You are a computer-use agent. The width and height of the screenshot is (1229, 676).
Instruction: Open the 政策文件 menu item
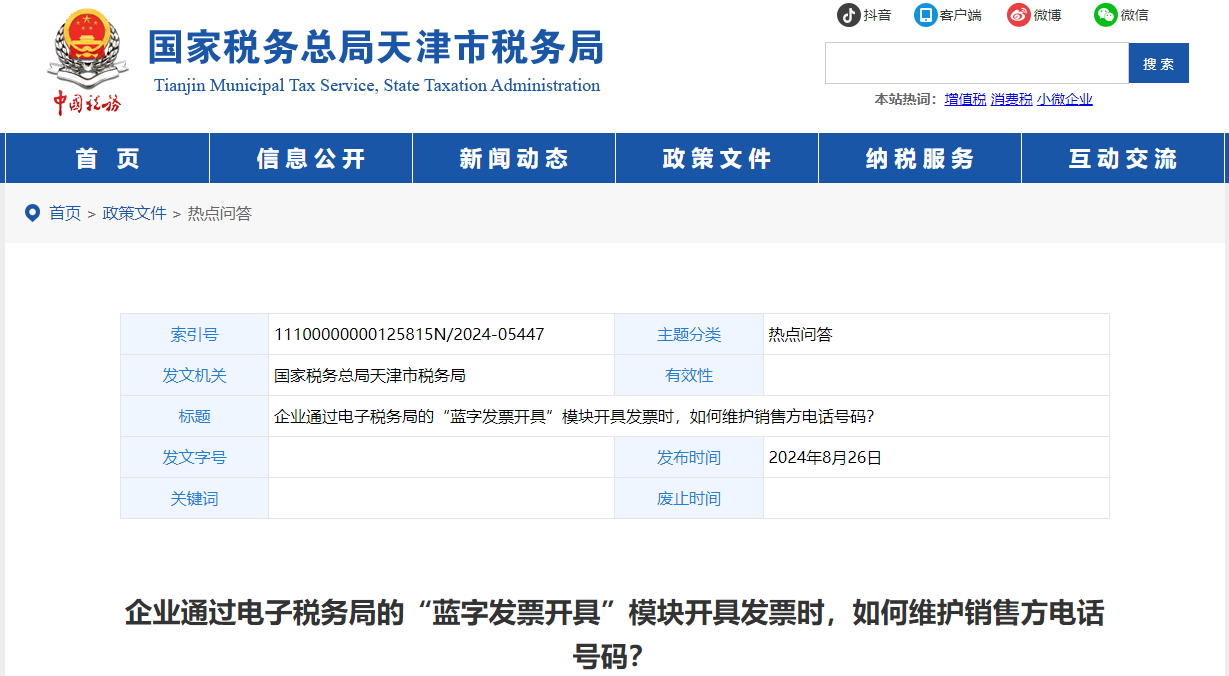coord(716,157)
